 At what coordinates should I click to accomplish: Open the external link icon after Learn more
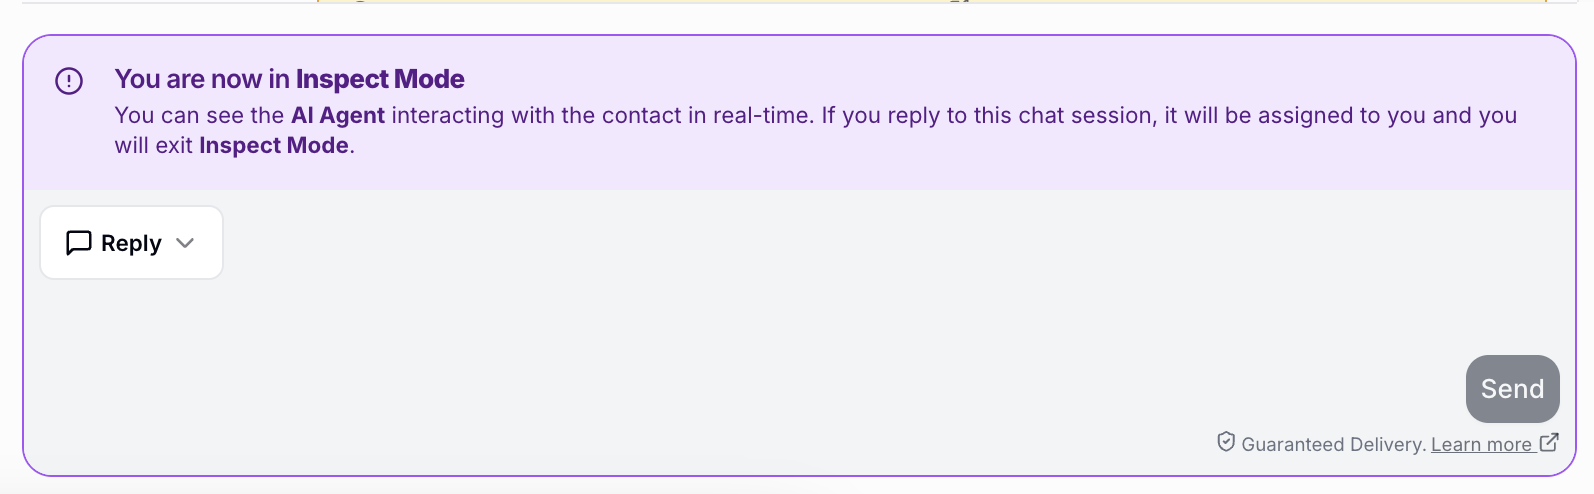(1549, 442)
